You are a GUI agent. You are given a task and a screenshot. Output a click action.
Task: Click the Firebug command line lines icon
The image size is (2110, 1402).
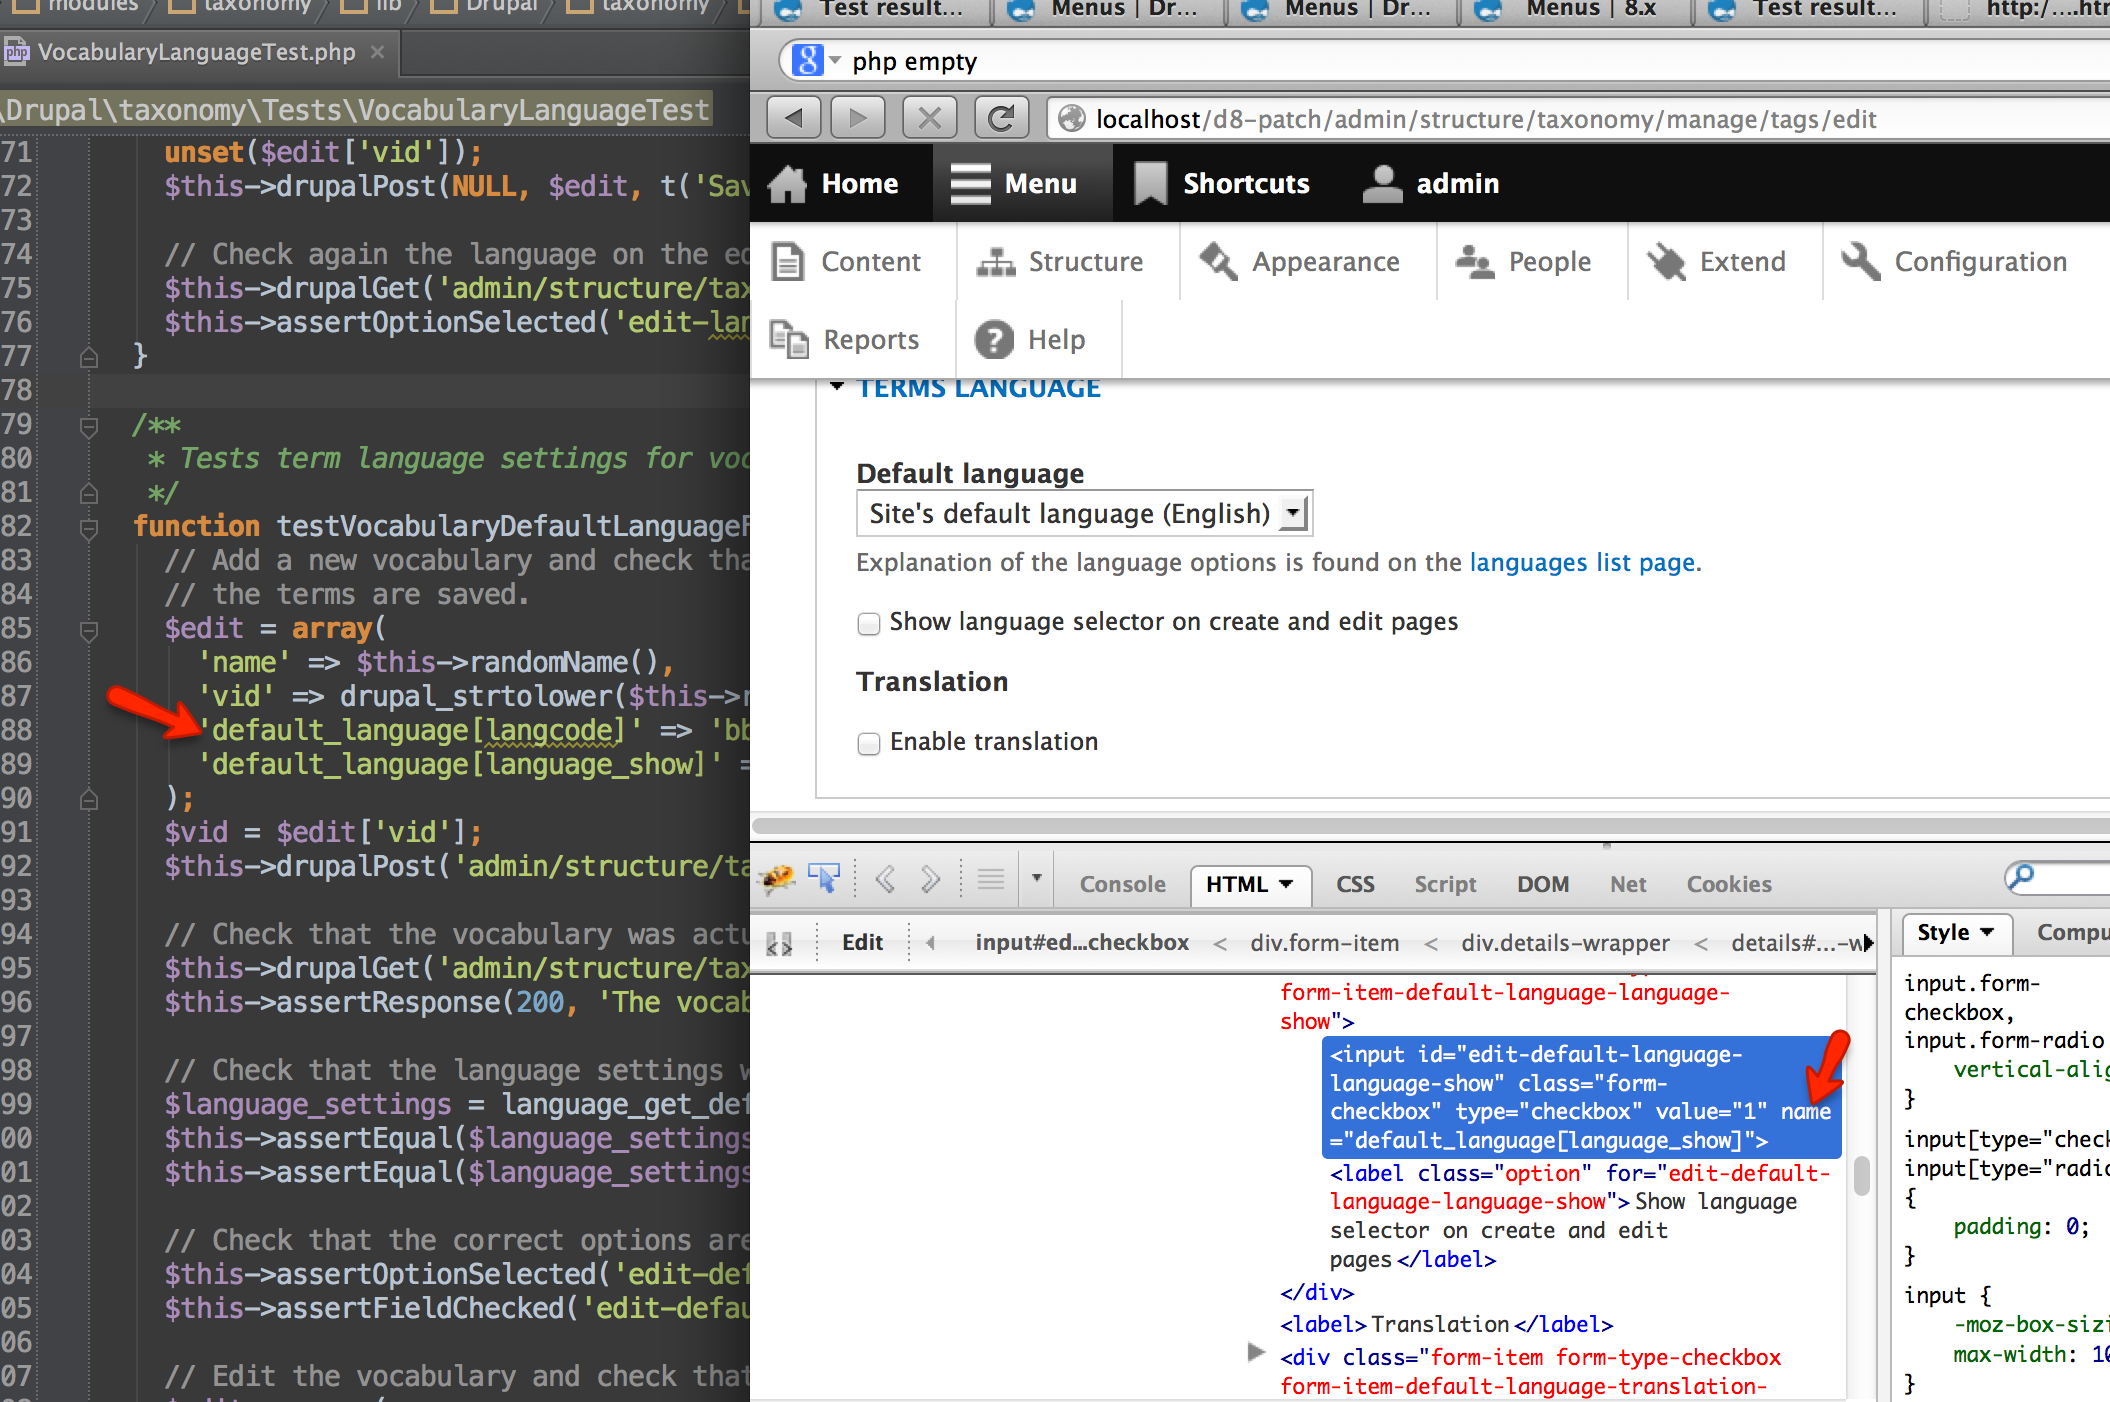click(x=991, y=880)
